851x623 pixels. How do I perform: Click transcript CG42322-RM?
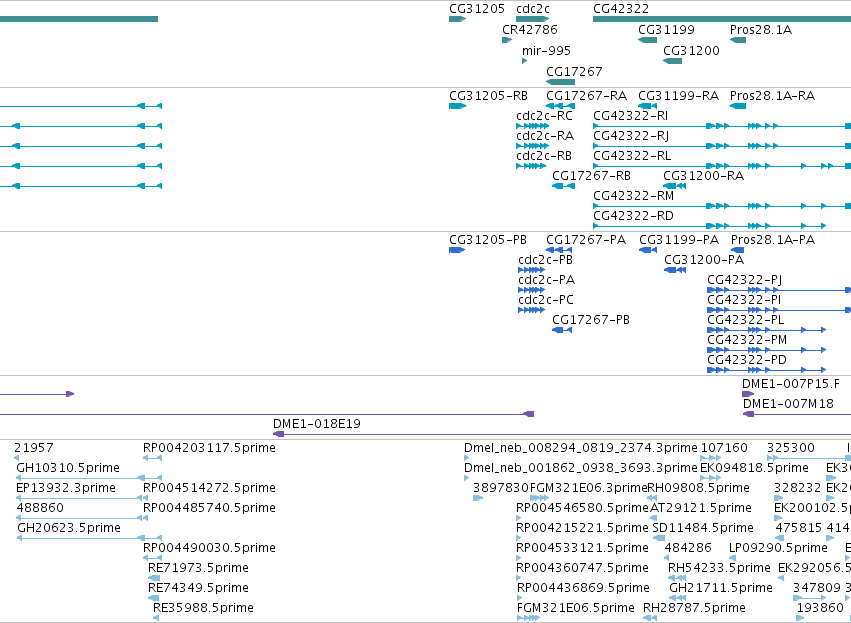pos(722,206)
